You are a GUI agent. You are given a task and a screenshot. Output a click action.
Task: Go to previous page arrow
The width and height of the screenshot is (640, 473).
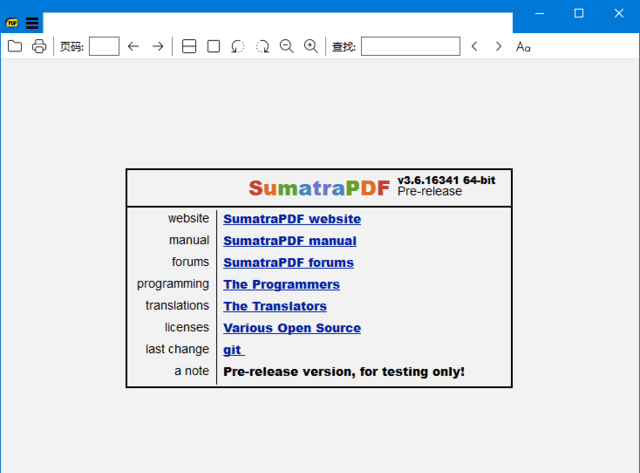133,46
